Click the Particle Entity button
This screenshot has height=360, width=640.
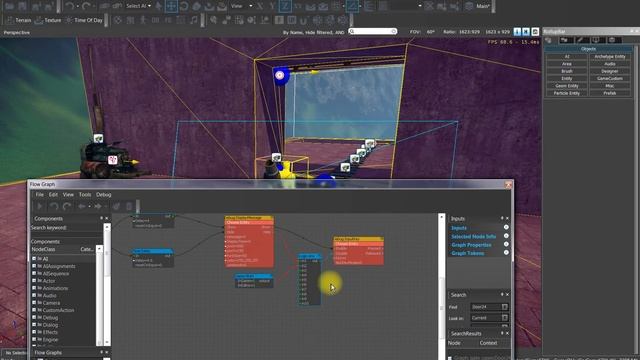(x=567, y=93)
